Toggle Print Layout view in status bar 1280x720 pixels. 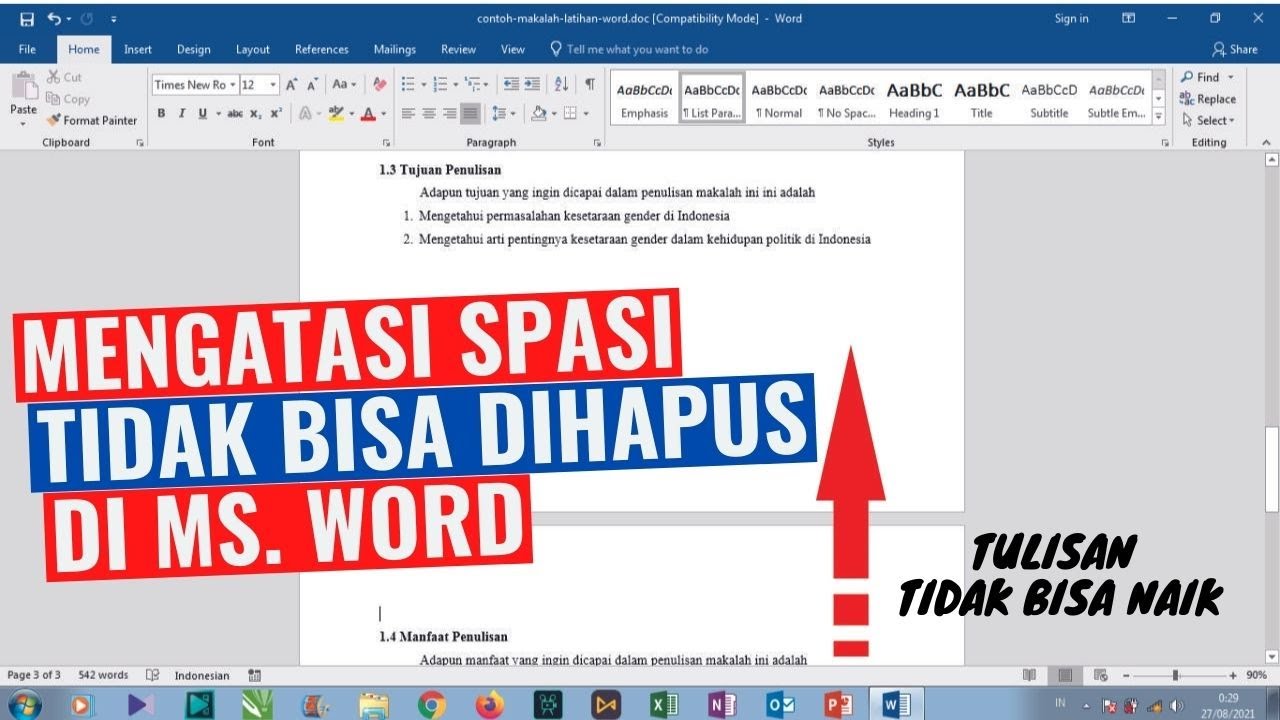[x=1065, y=676]
